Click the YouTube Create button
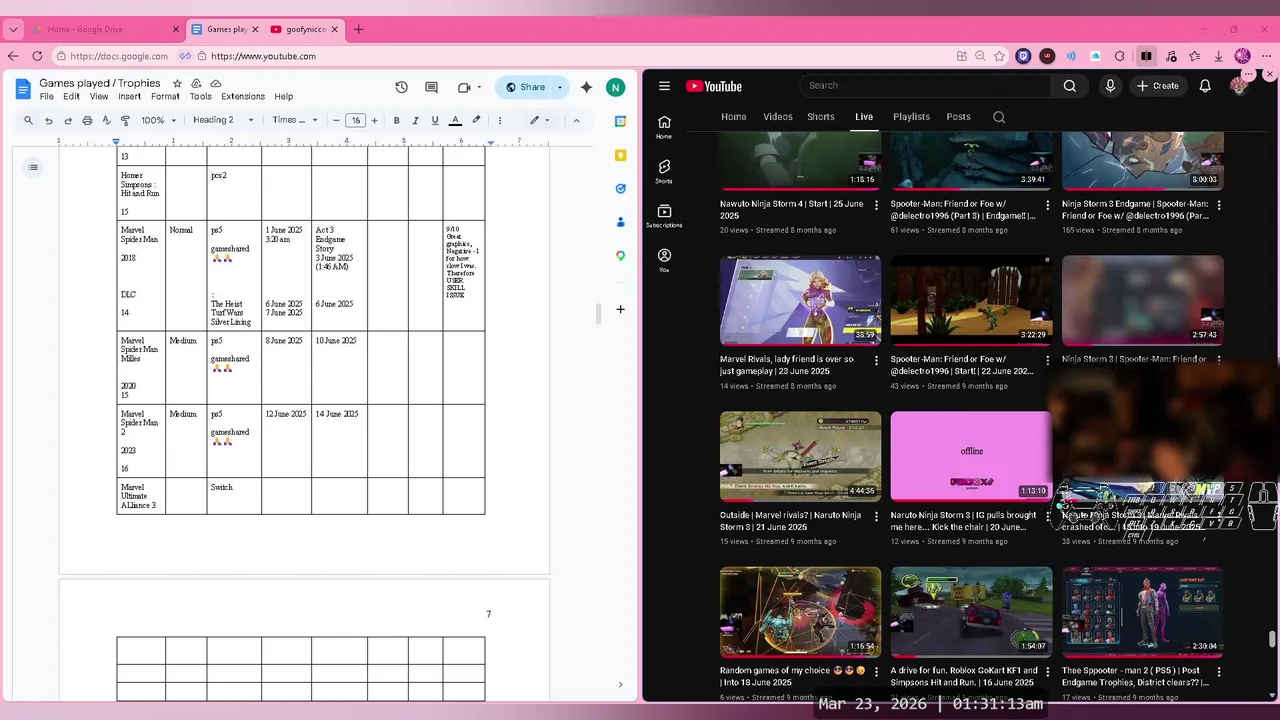The image size is (1280, 720). pos(1158,86)
